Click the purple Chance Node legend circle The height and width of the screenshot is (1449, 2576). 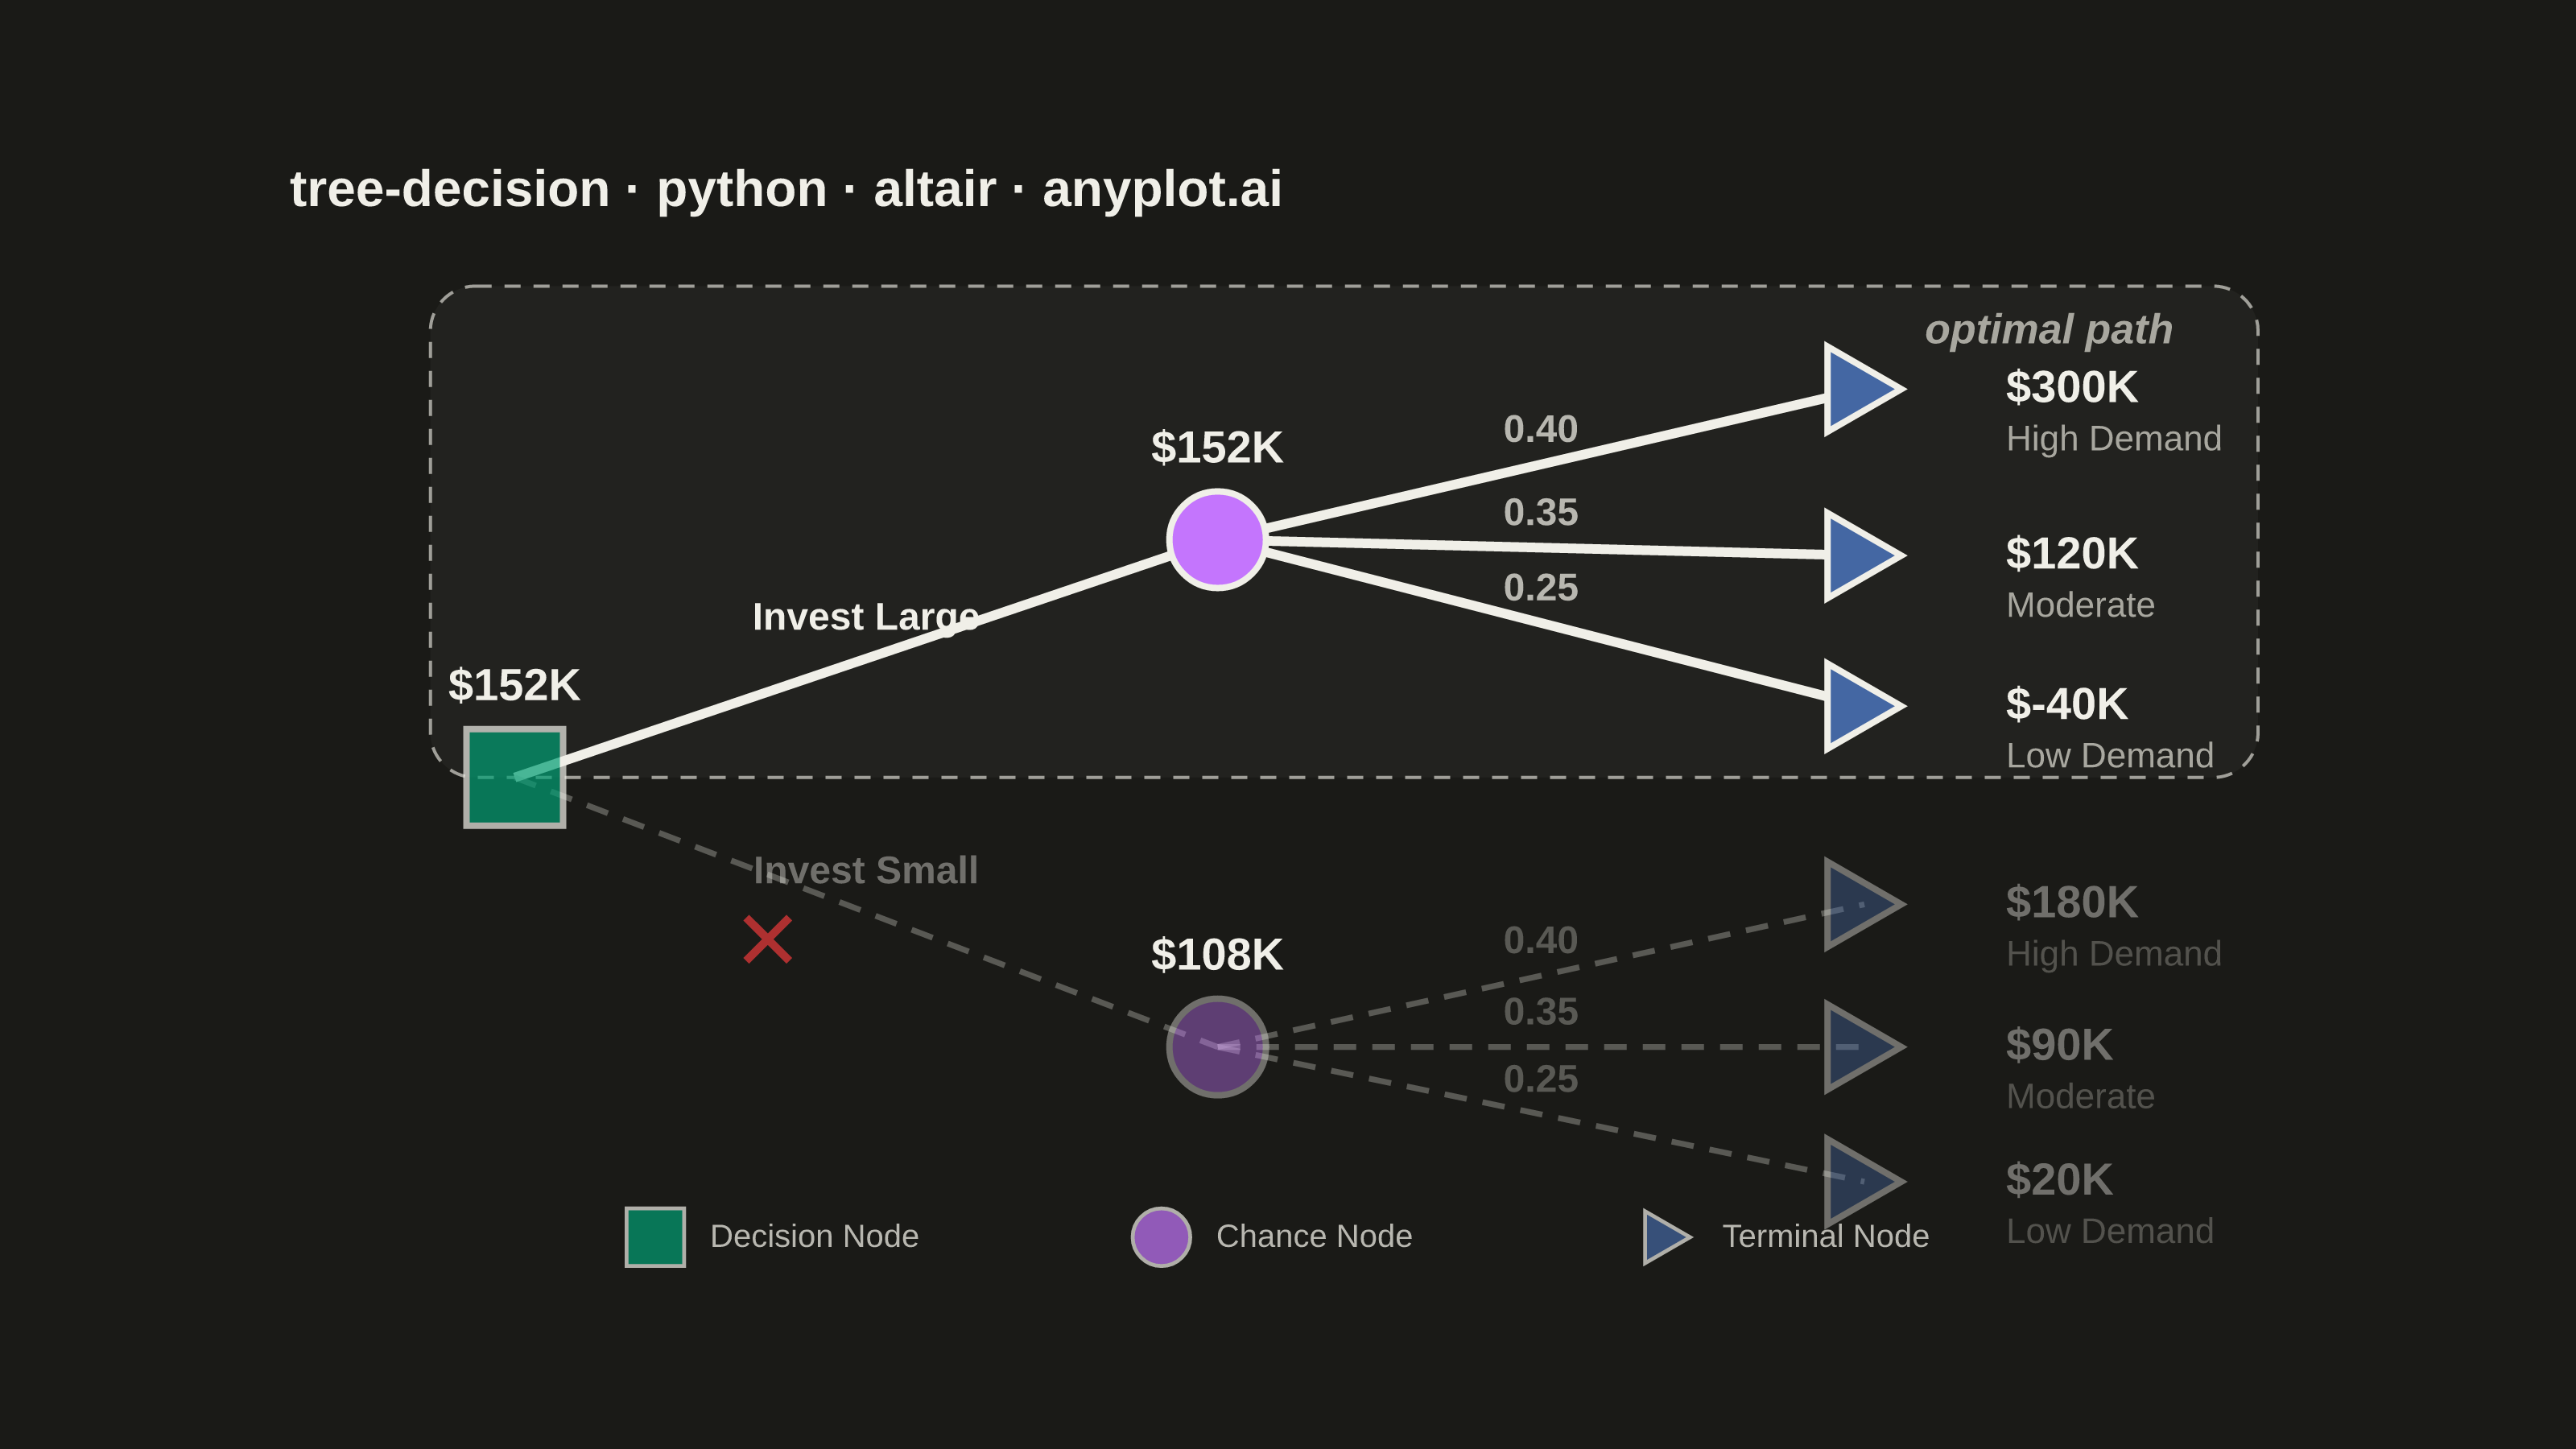(x=1161, y=1237)
